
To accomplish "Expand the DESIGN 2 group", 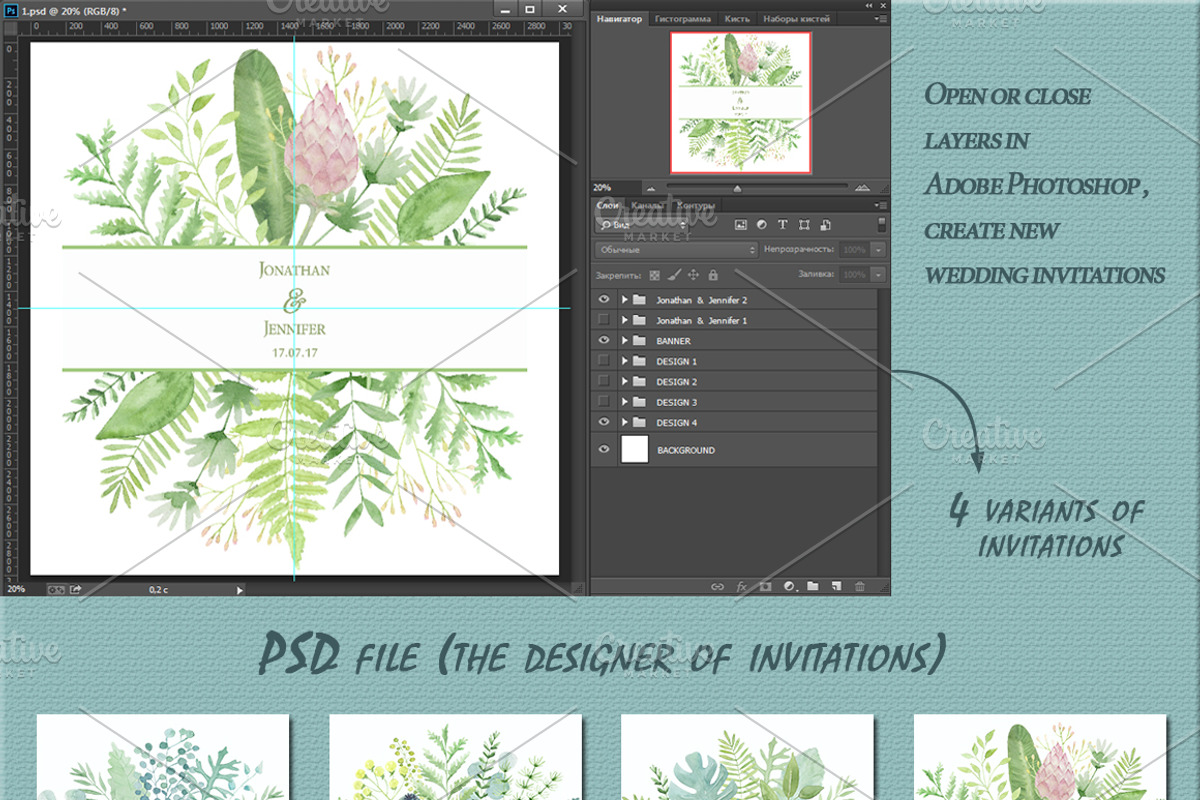I will (x=625, y=381).
